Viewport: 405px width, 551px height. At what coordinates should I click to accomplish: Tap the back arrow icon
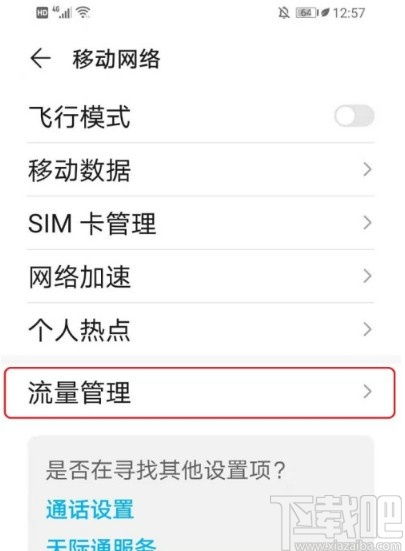(40, 58)
